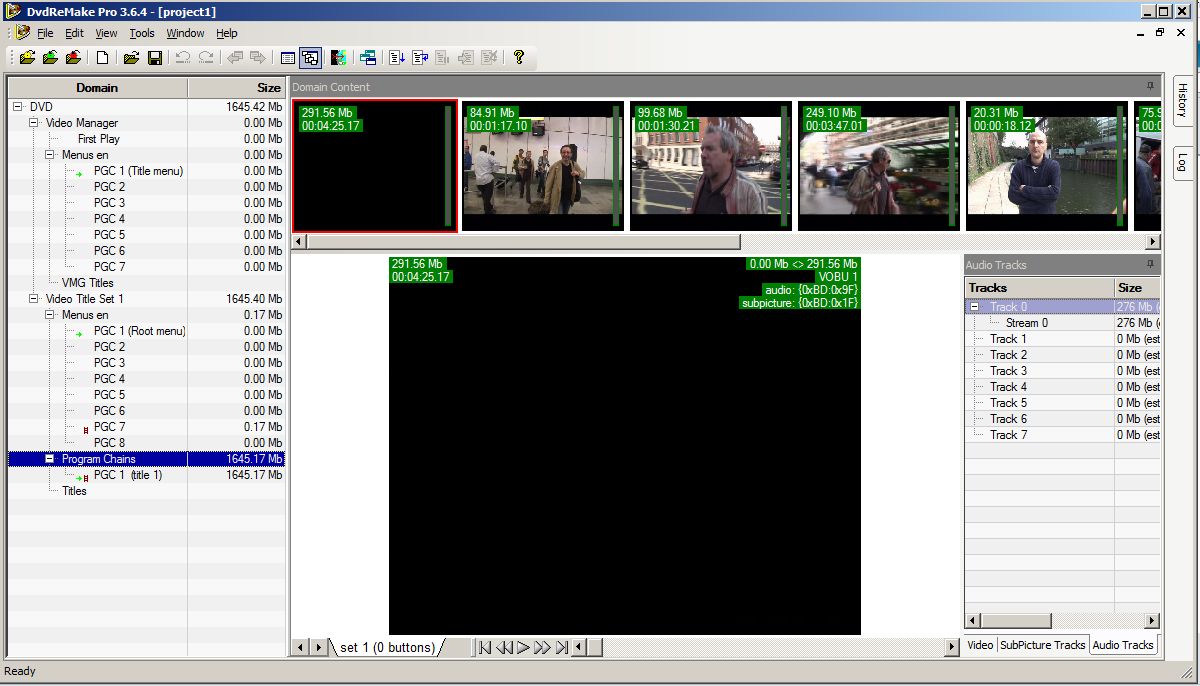The image size is (1200, 686).
Task: Click the first yellow import DVD icon
Action: pos(27,58)
